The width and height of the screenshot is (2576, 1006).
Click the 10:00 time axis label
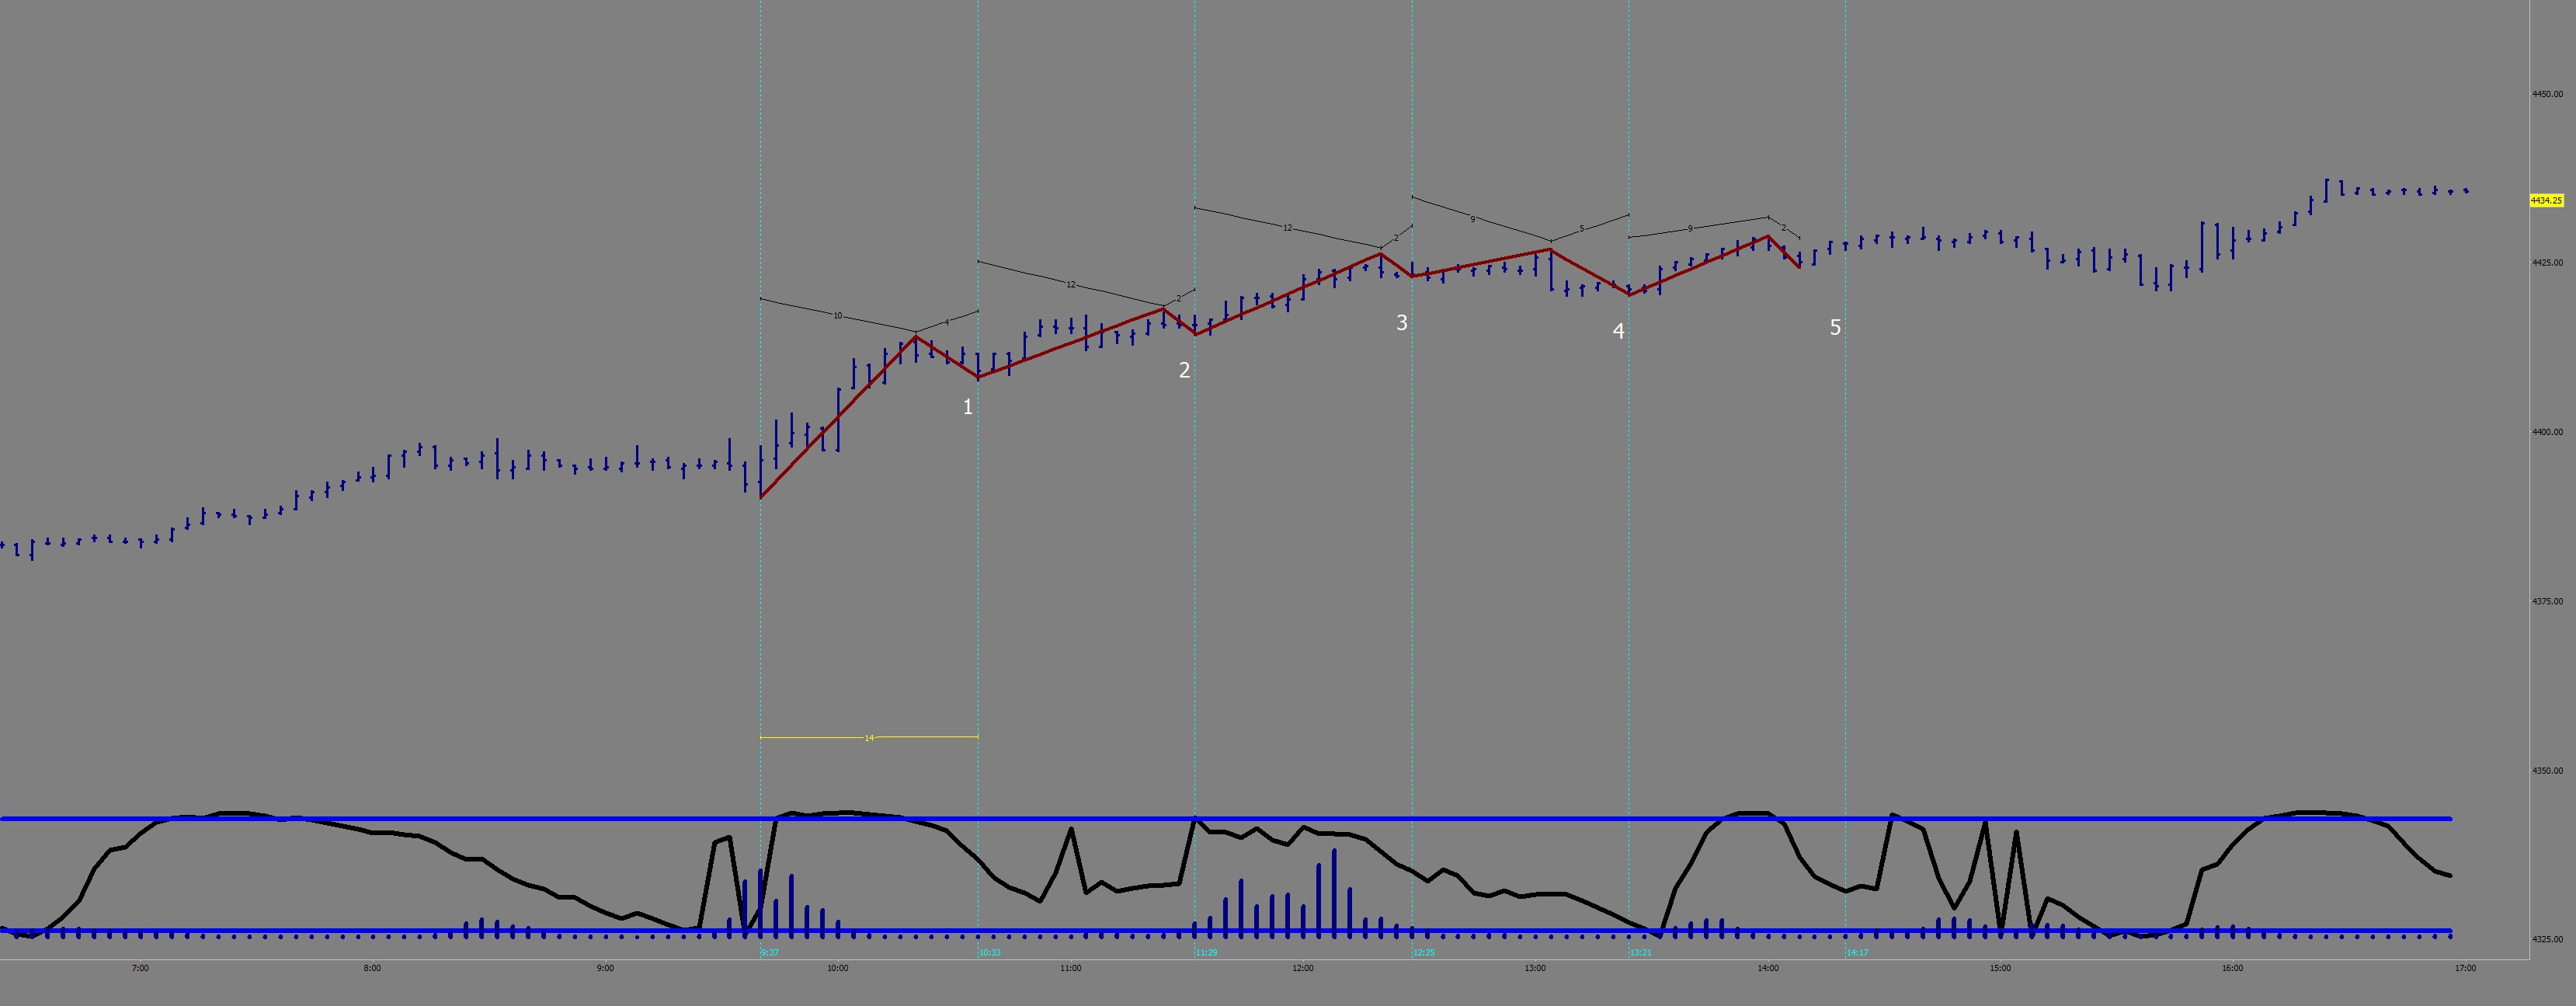click(x=838, y=968)
